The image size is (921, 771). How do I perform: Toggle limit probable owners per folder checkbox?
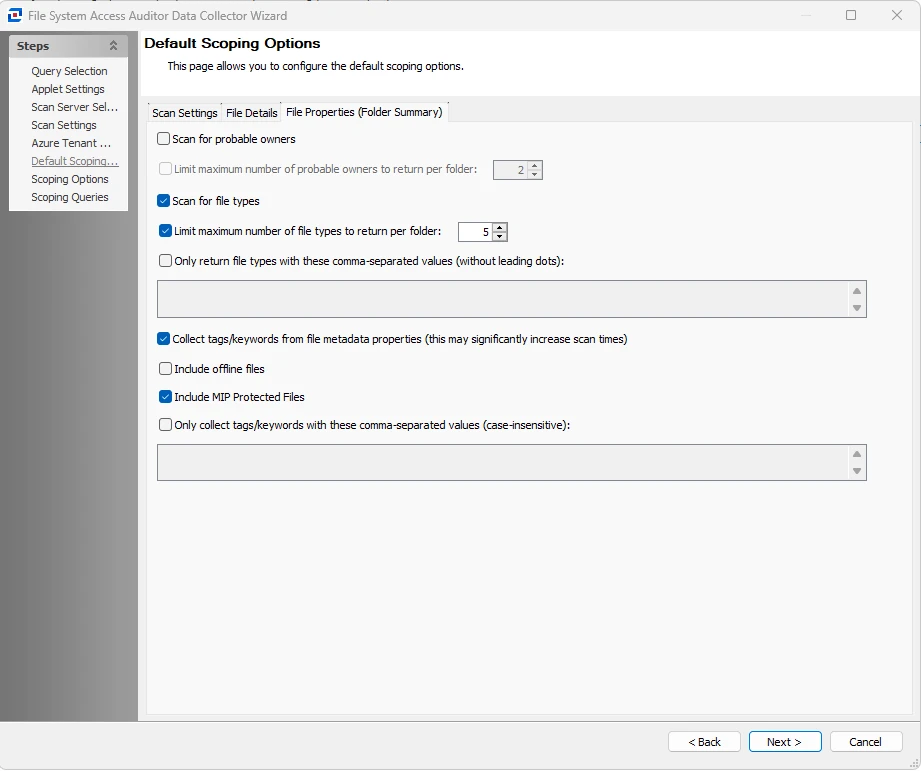pyautogui.click(x=166, y=169)
